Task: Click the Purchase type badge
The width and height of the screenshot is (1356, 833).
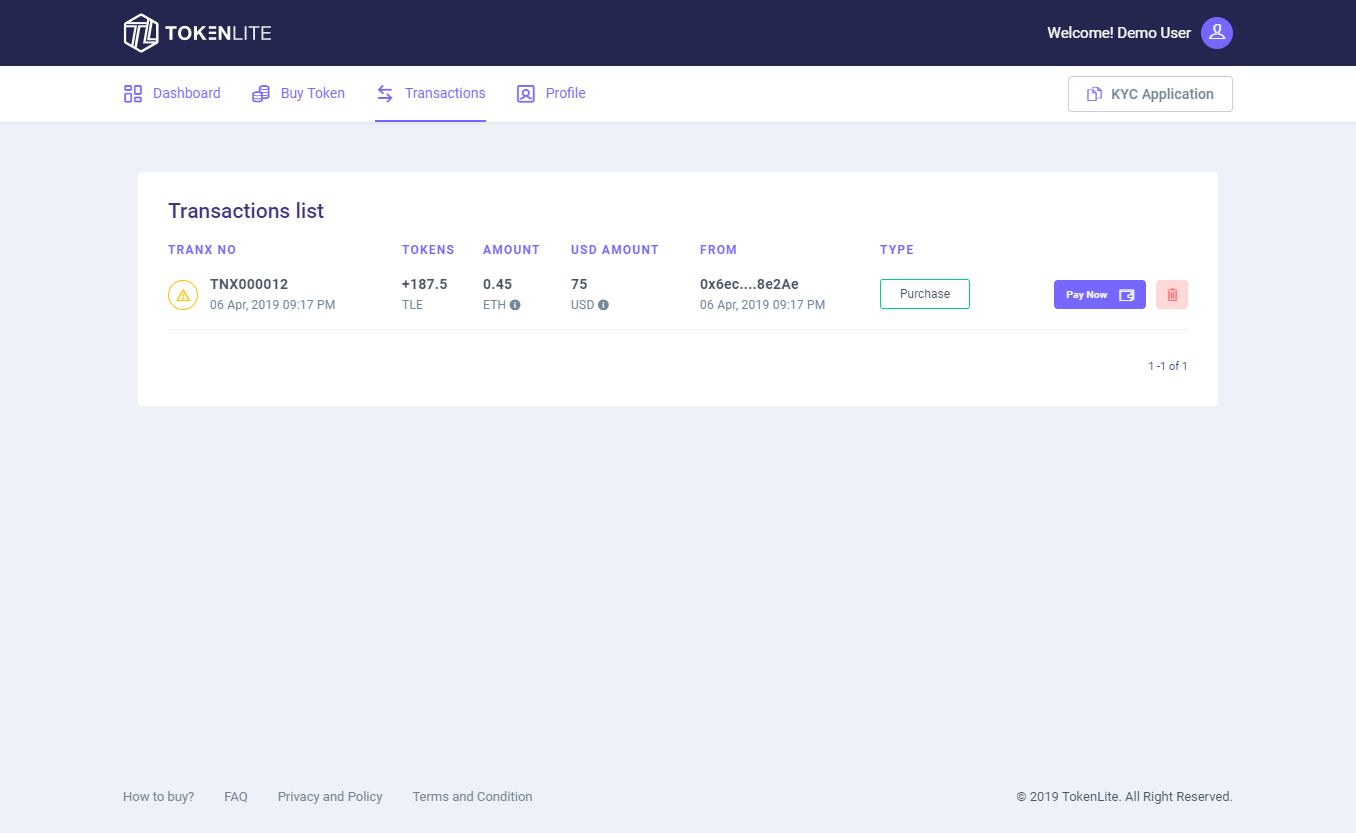Action: 924,294
